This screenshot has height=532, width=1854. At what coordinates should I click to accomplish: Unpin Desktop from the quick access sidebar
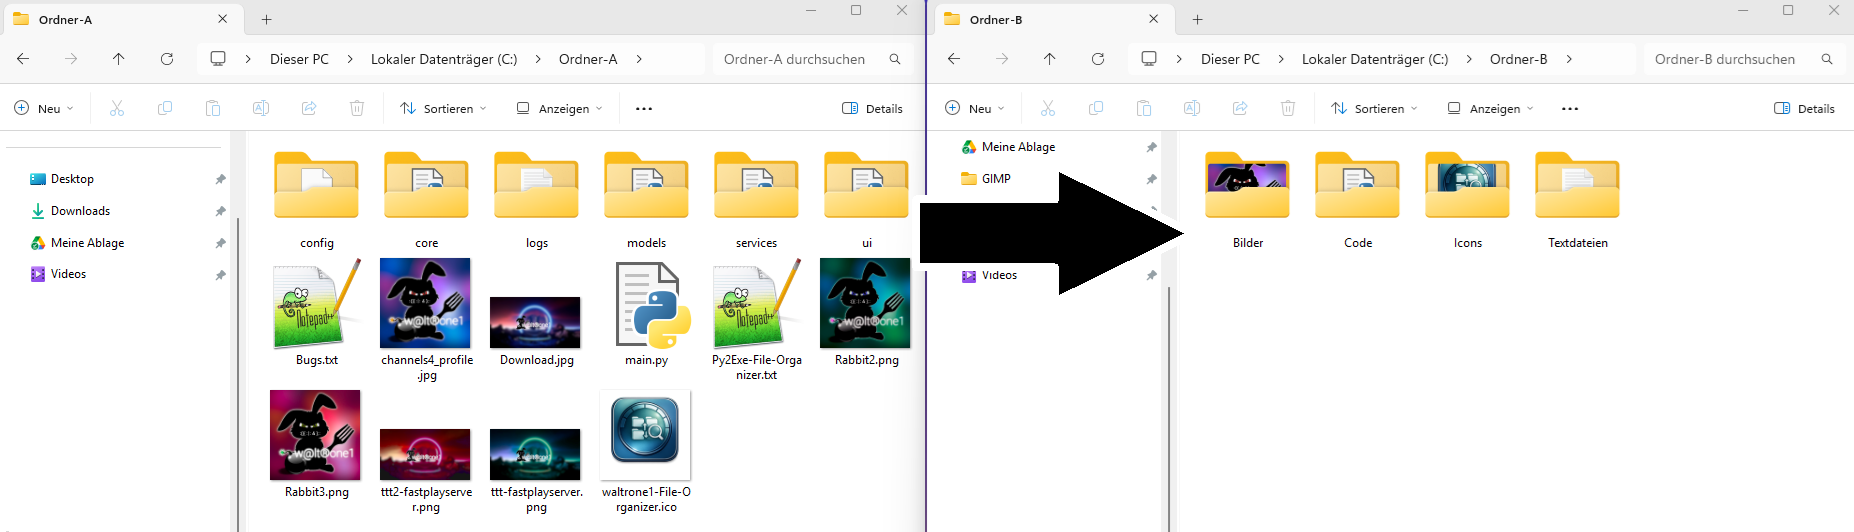coord(220,179)
